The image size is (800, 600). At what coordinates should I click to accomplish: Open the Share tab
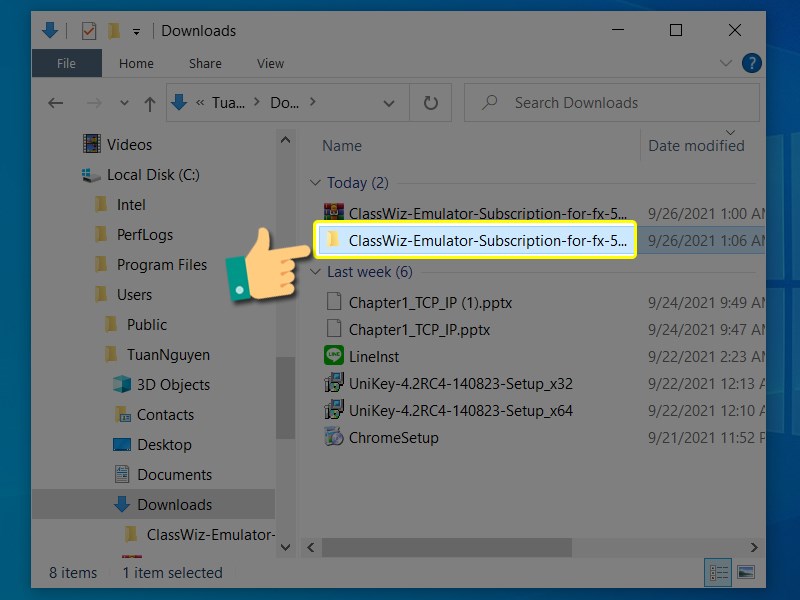pos(205,63)
